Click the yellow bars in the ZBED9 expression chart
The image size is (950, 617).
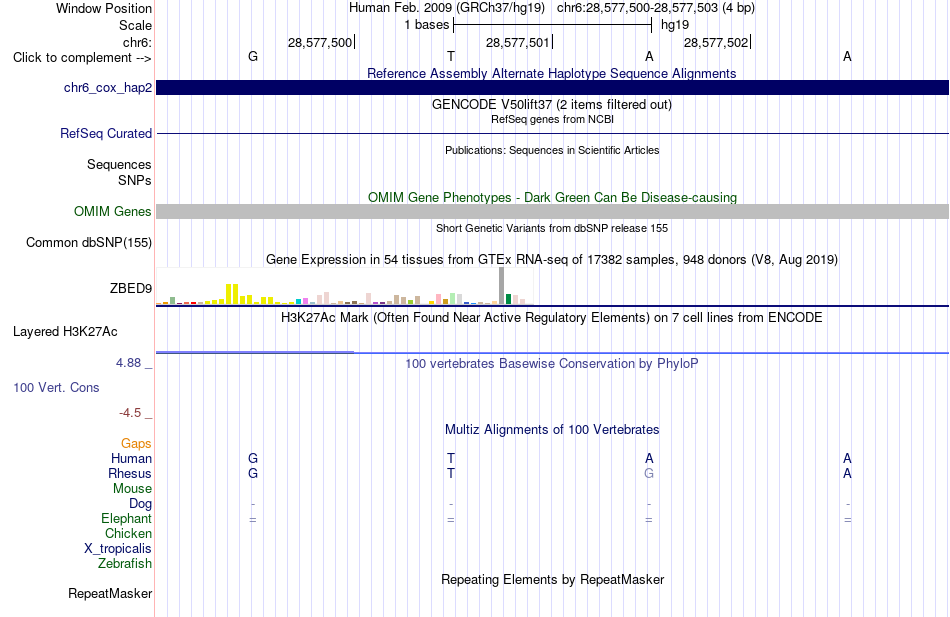232,294
